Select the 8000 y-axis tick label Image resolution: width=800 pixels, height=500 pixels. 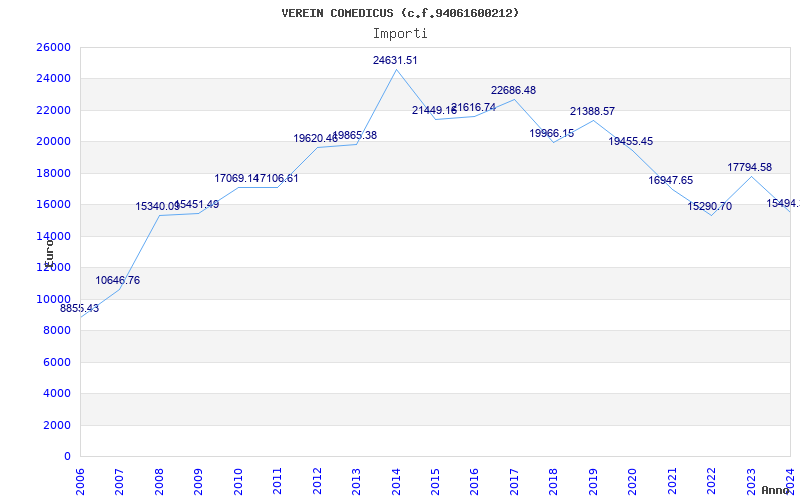[x=57, y=331]
